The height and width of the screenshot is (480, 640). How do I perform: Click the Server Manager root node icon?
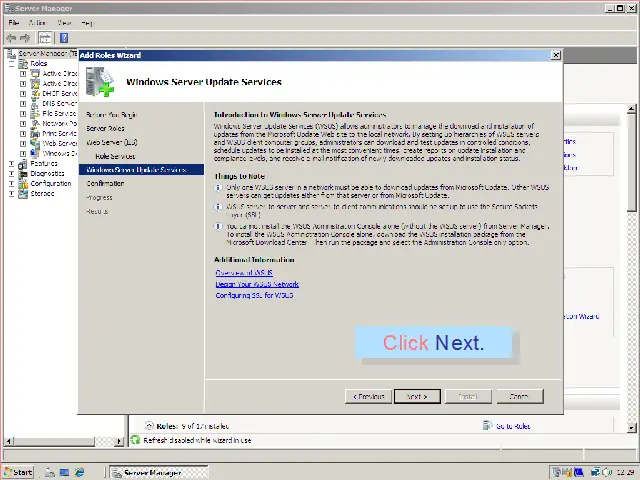[x=11, y=54]
